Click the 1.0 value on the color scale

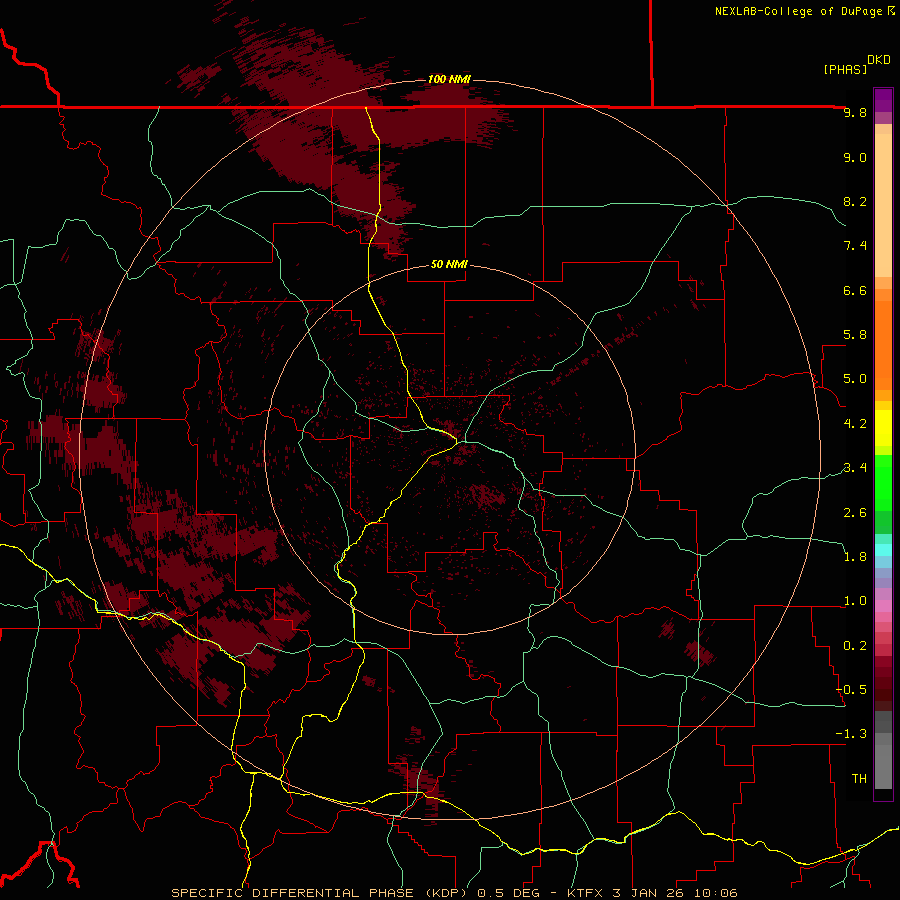click(855, 602)
